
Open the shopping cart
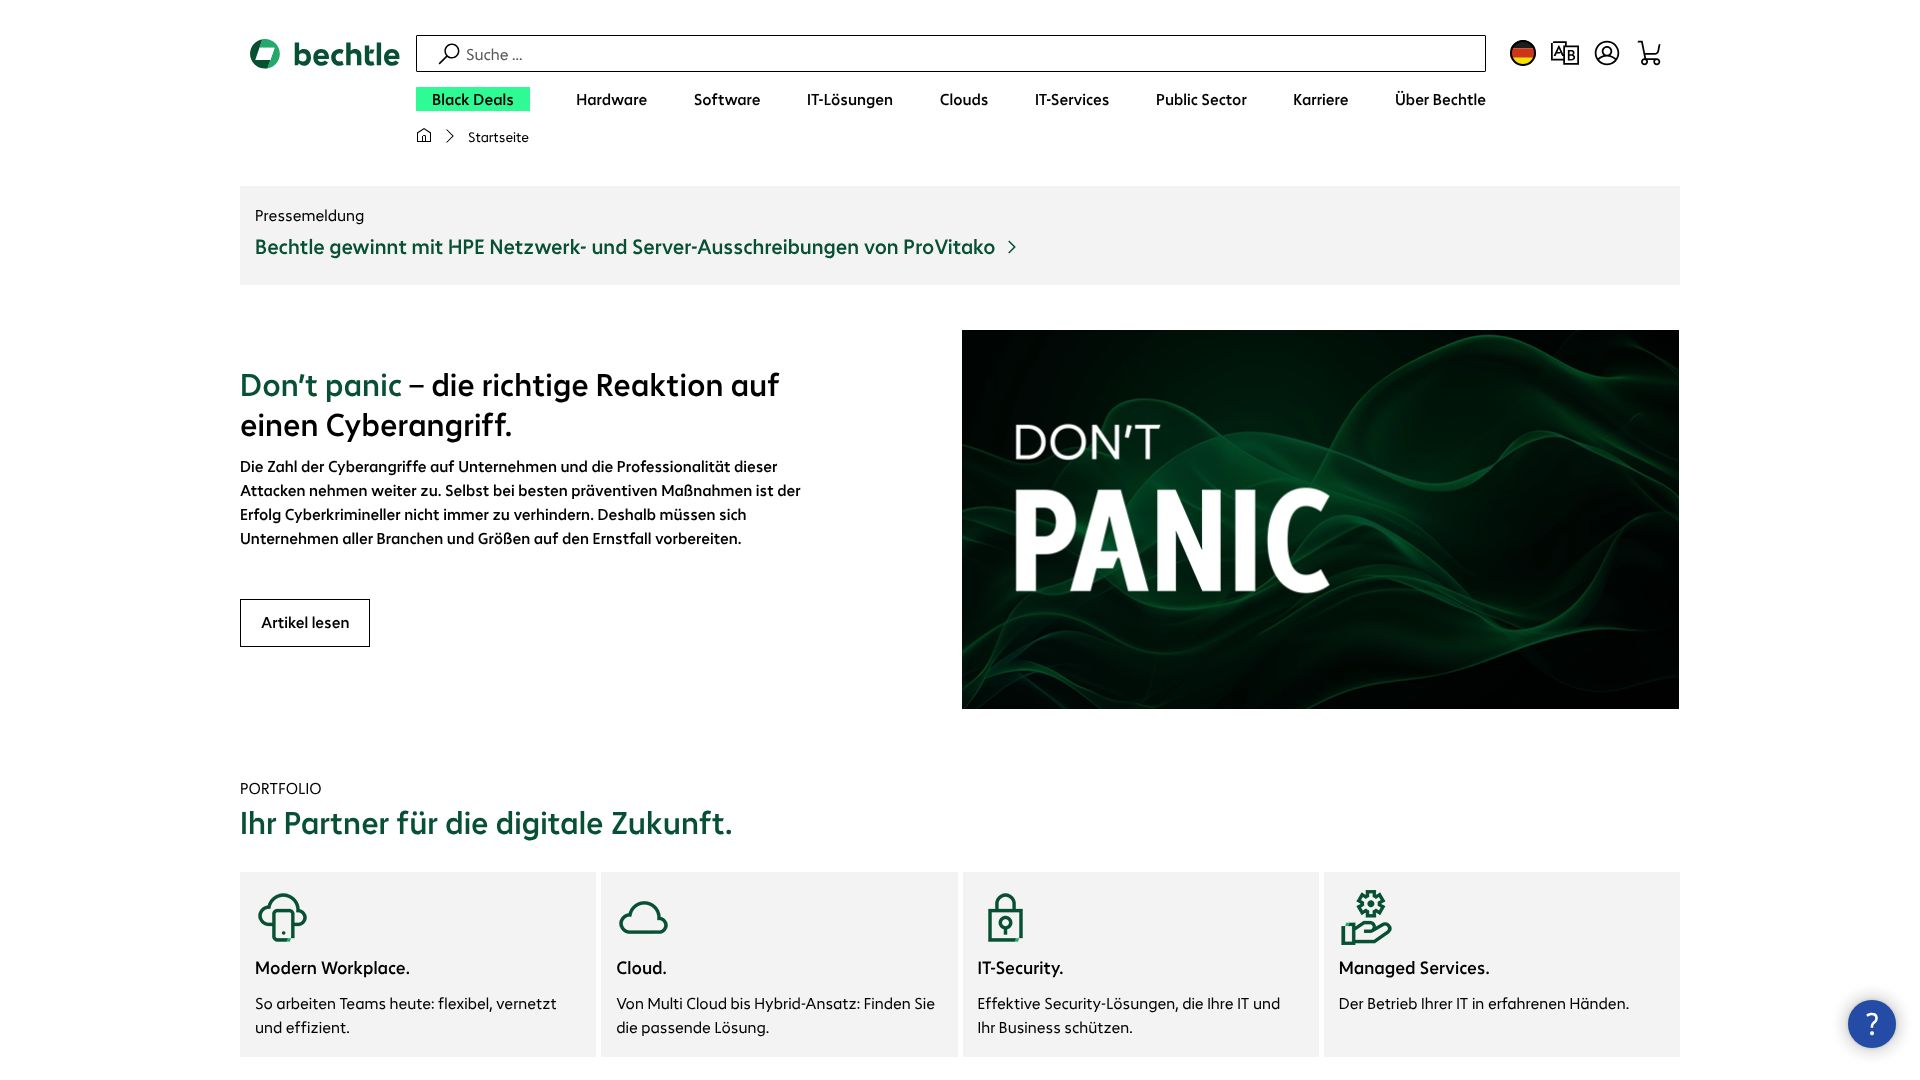click(1649, 53)
